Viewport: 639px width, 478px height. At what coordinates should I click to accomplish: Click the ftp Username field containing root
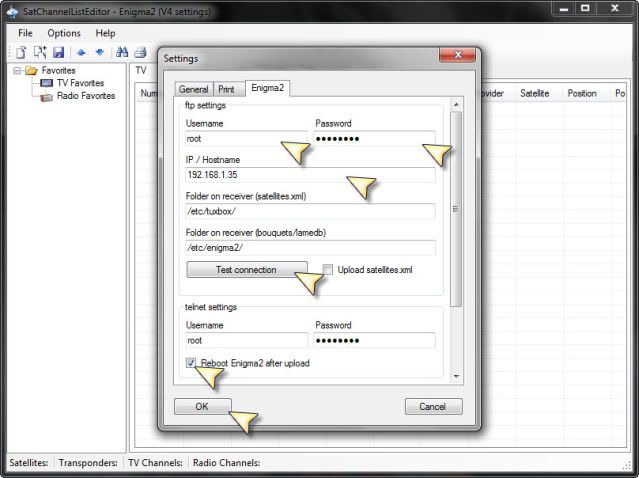click(246, 139)
